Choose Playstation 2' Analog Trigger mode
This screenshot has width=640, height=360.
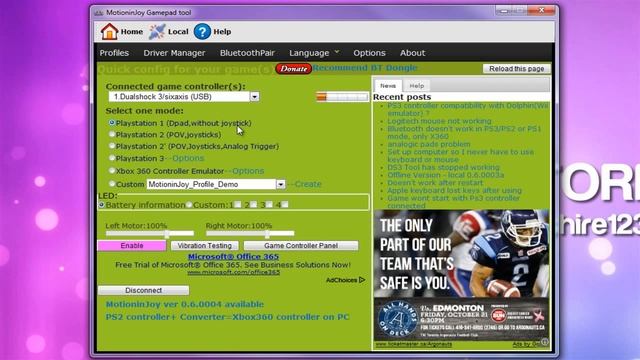pyautogui.click(x=111, y=146)
